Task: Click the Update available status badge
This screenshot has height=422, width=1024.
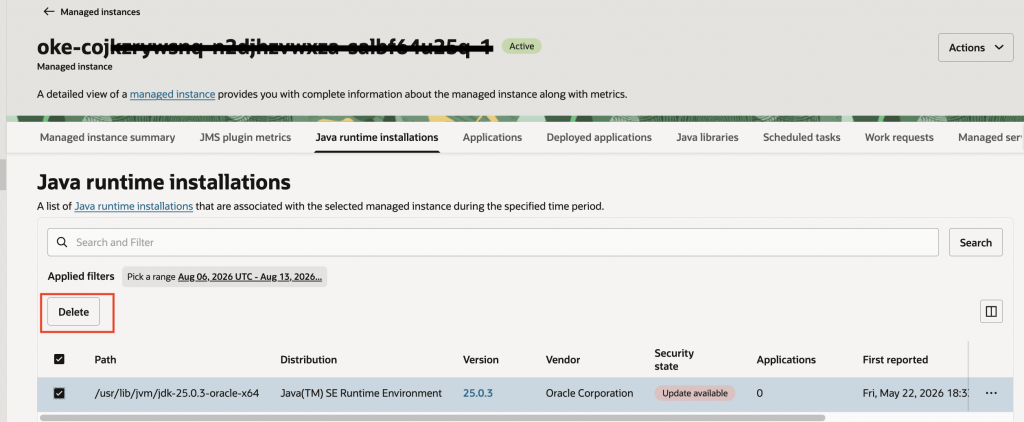Action: click(x=695, y=393)
